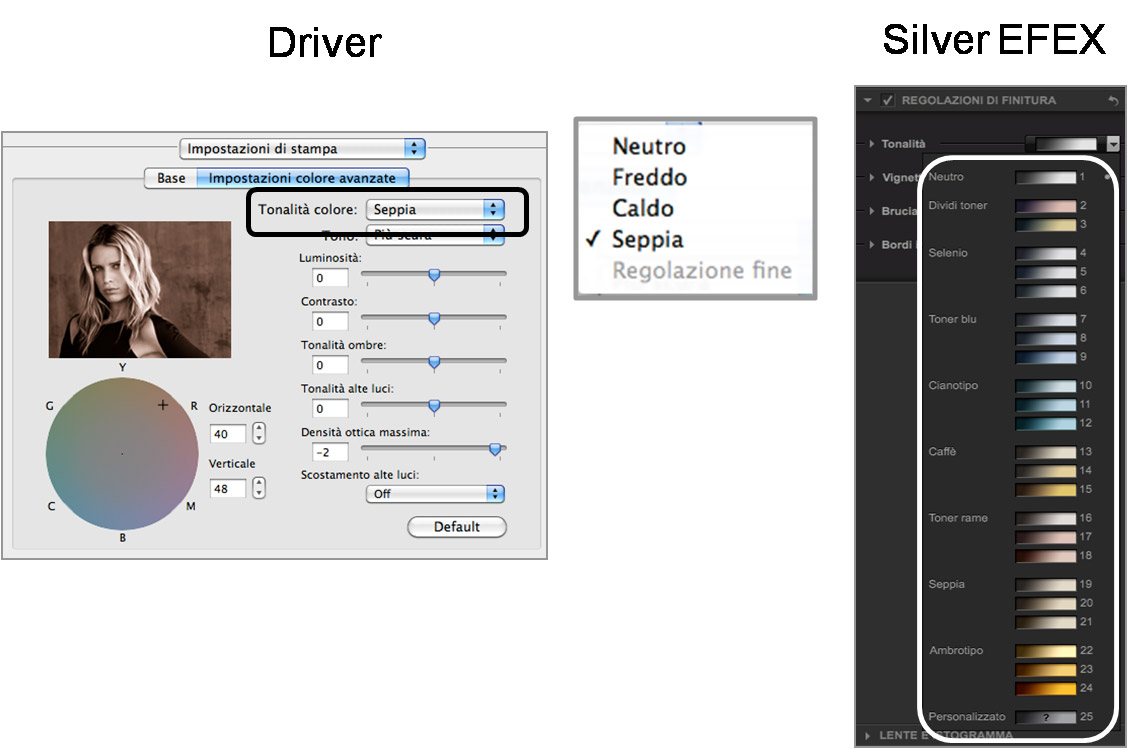Expand the Brucia section triangle
The width and height of the screenshot is (1131, 749).
[872, 211]
